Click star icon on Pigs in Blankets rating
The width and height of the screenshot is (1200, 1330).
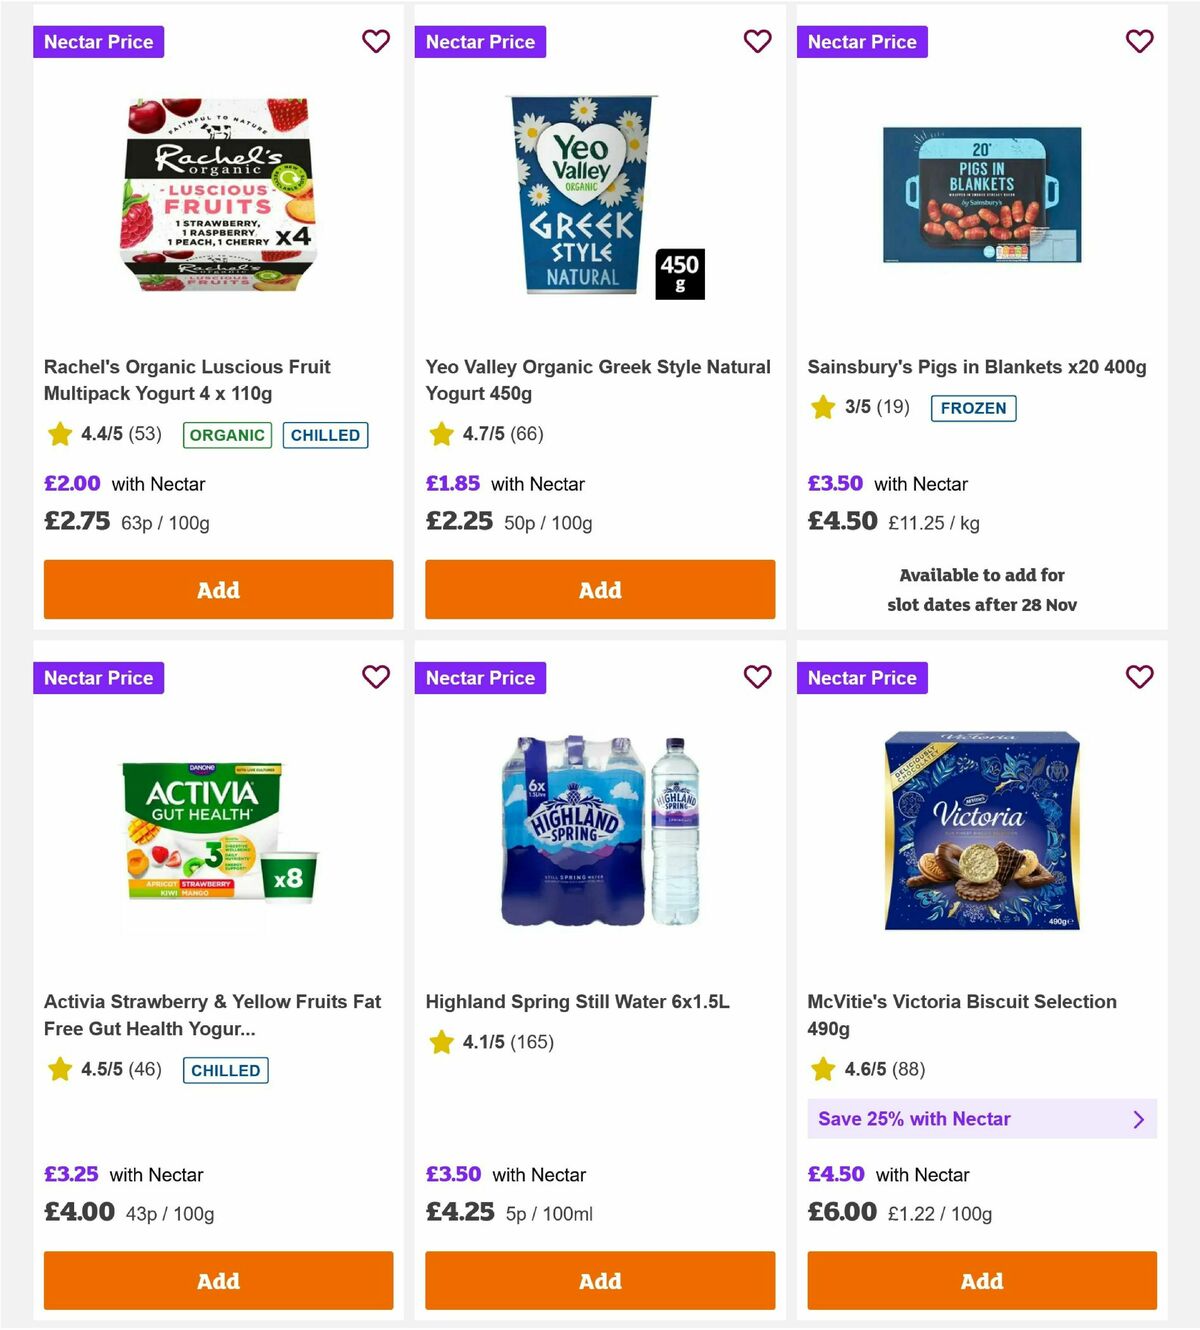tap(823, 407)
